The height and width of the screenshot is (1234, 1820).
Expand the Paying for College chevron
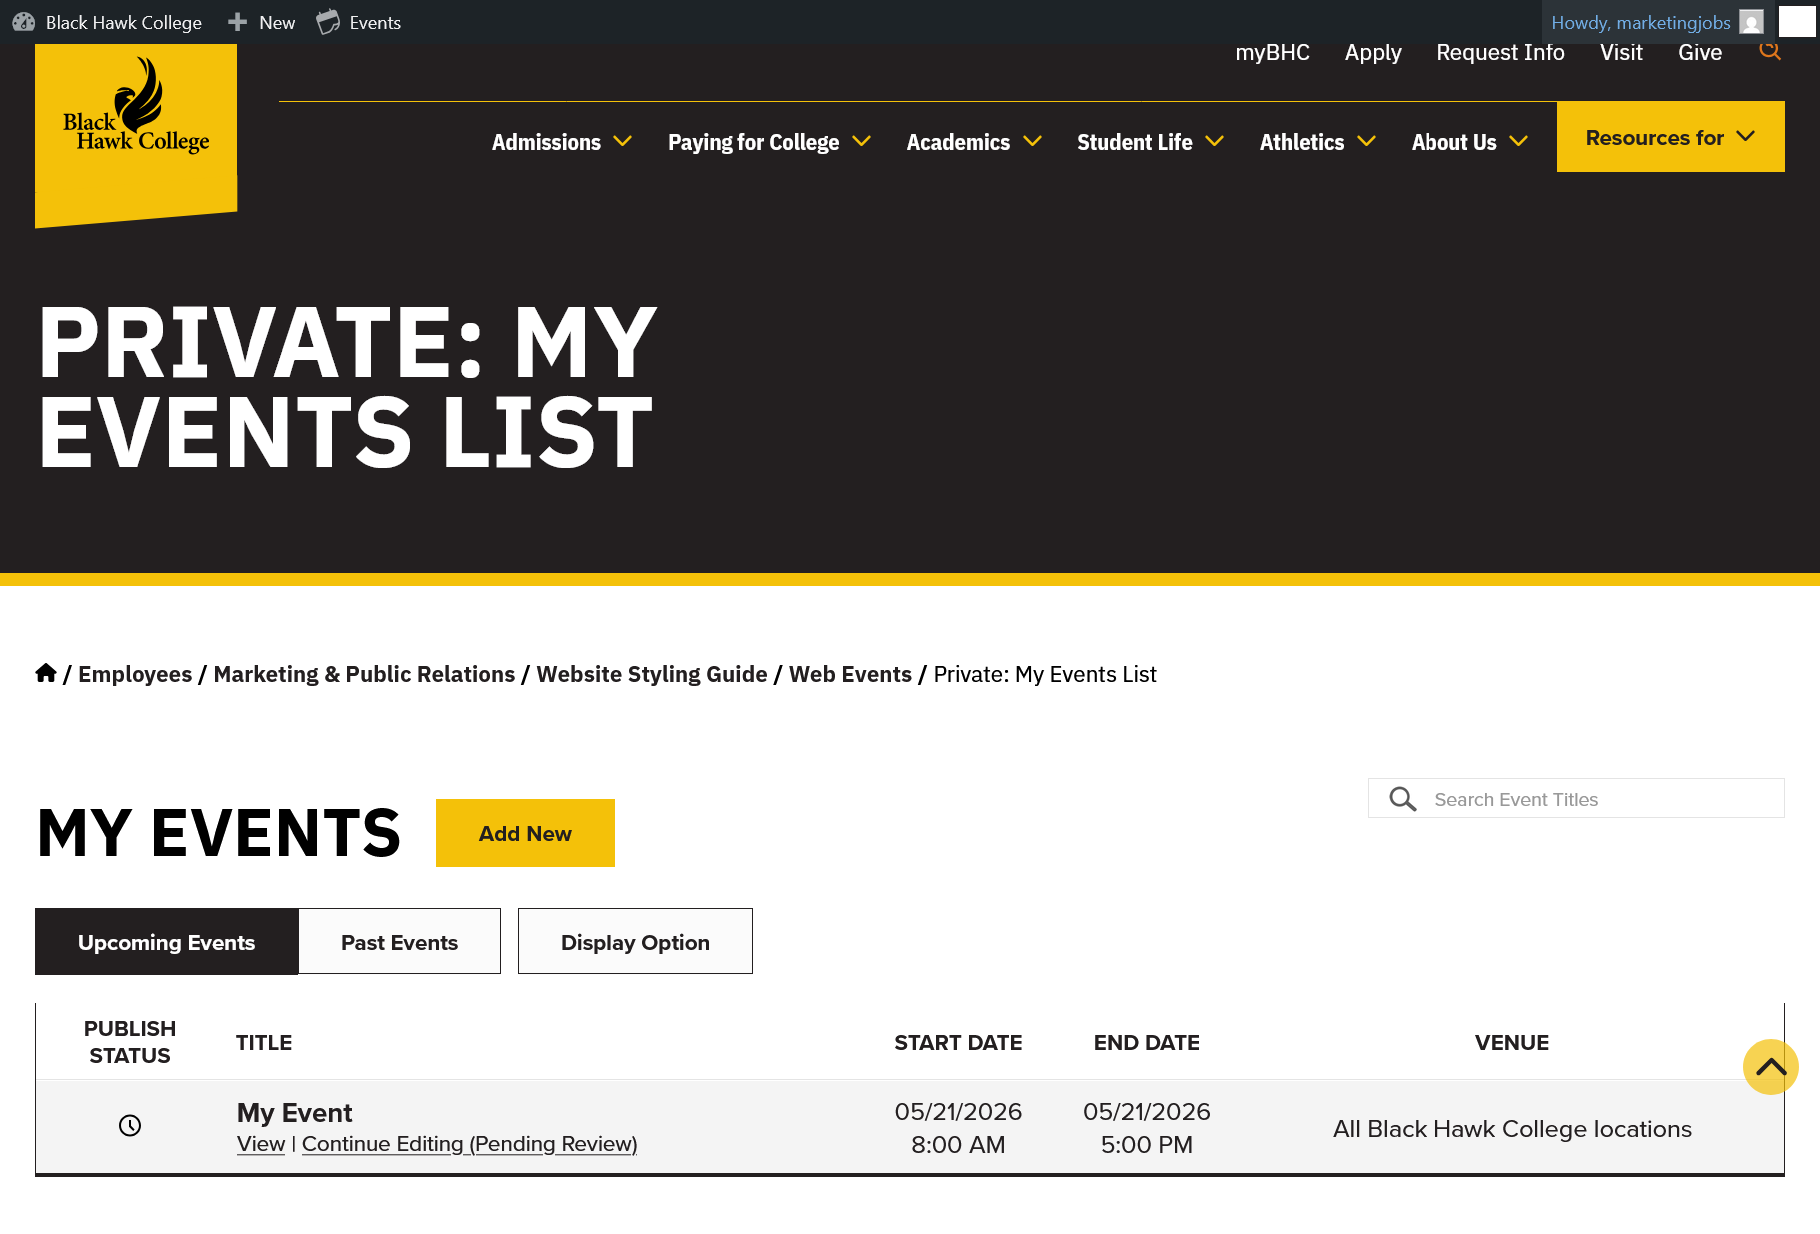click(x=861, y=142)
